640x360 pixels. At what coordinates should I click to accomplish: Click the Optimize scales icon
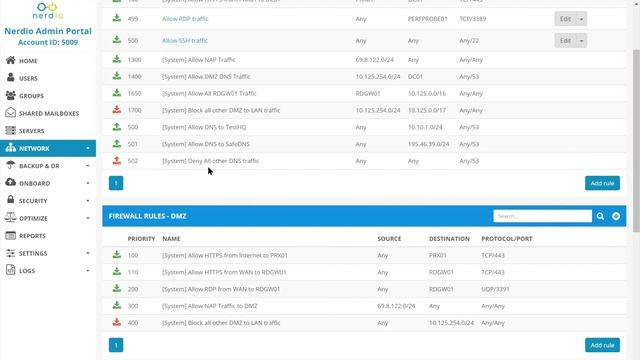coord(11,217)
